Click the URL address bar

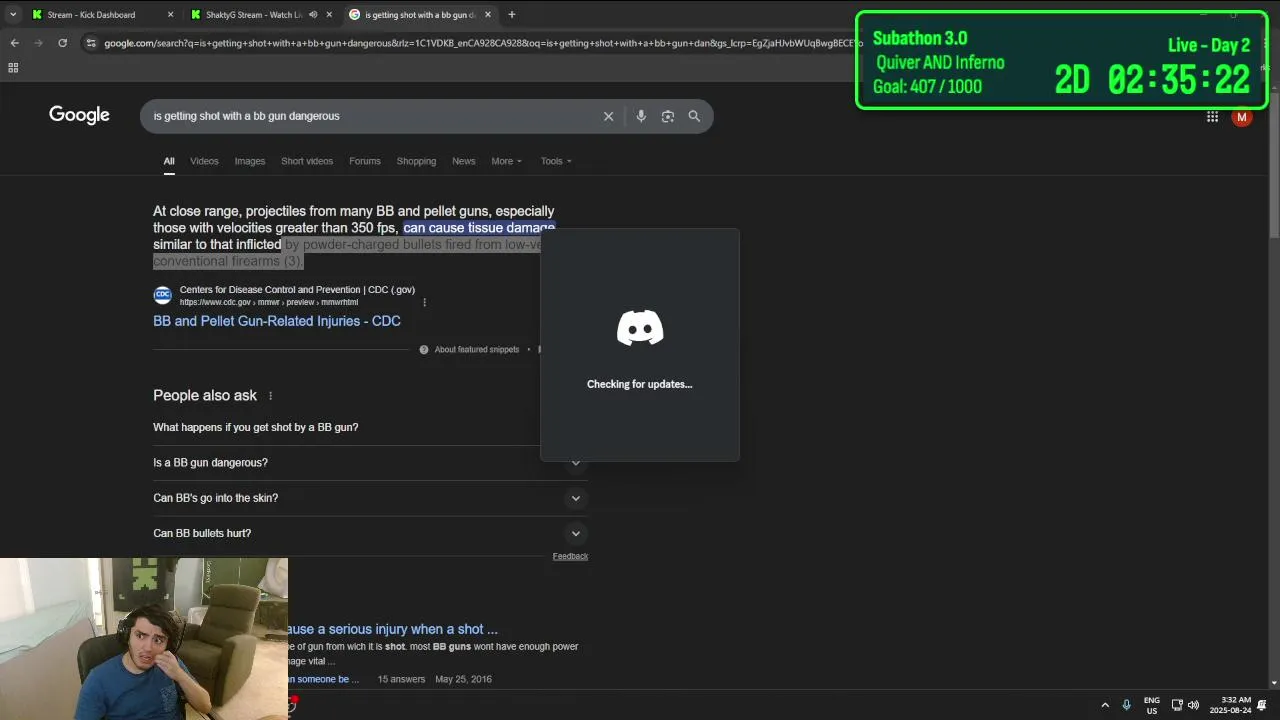480,43
